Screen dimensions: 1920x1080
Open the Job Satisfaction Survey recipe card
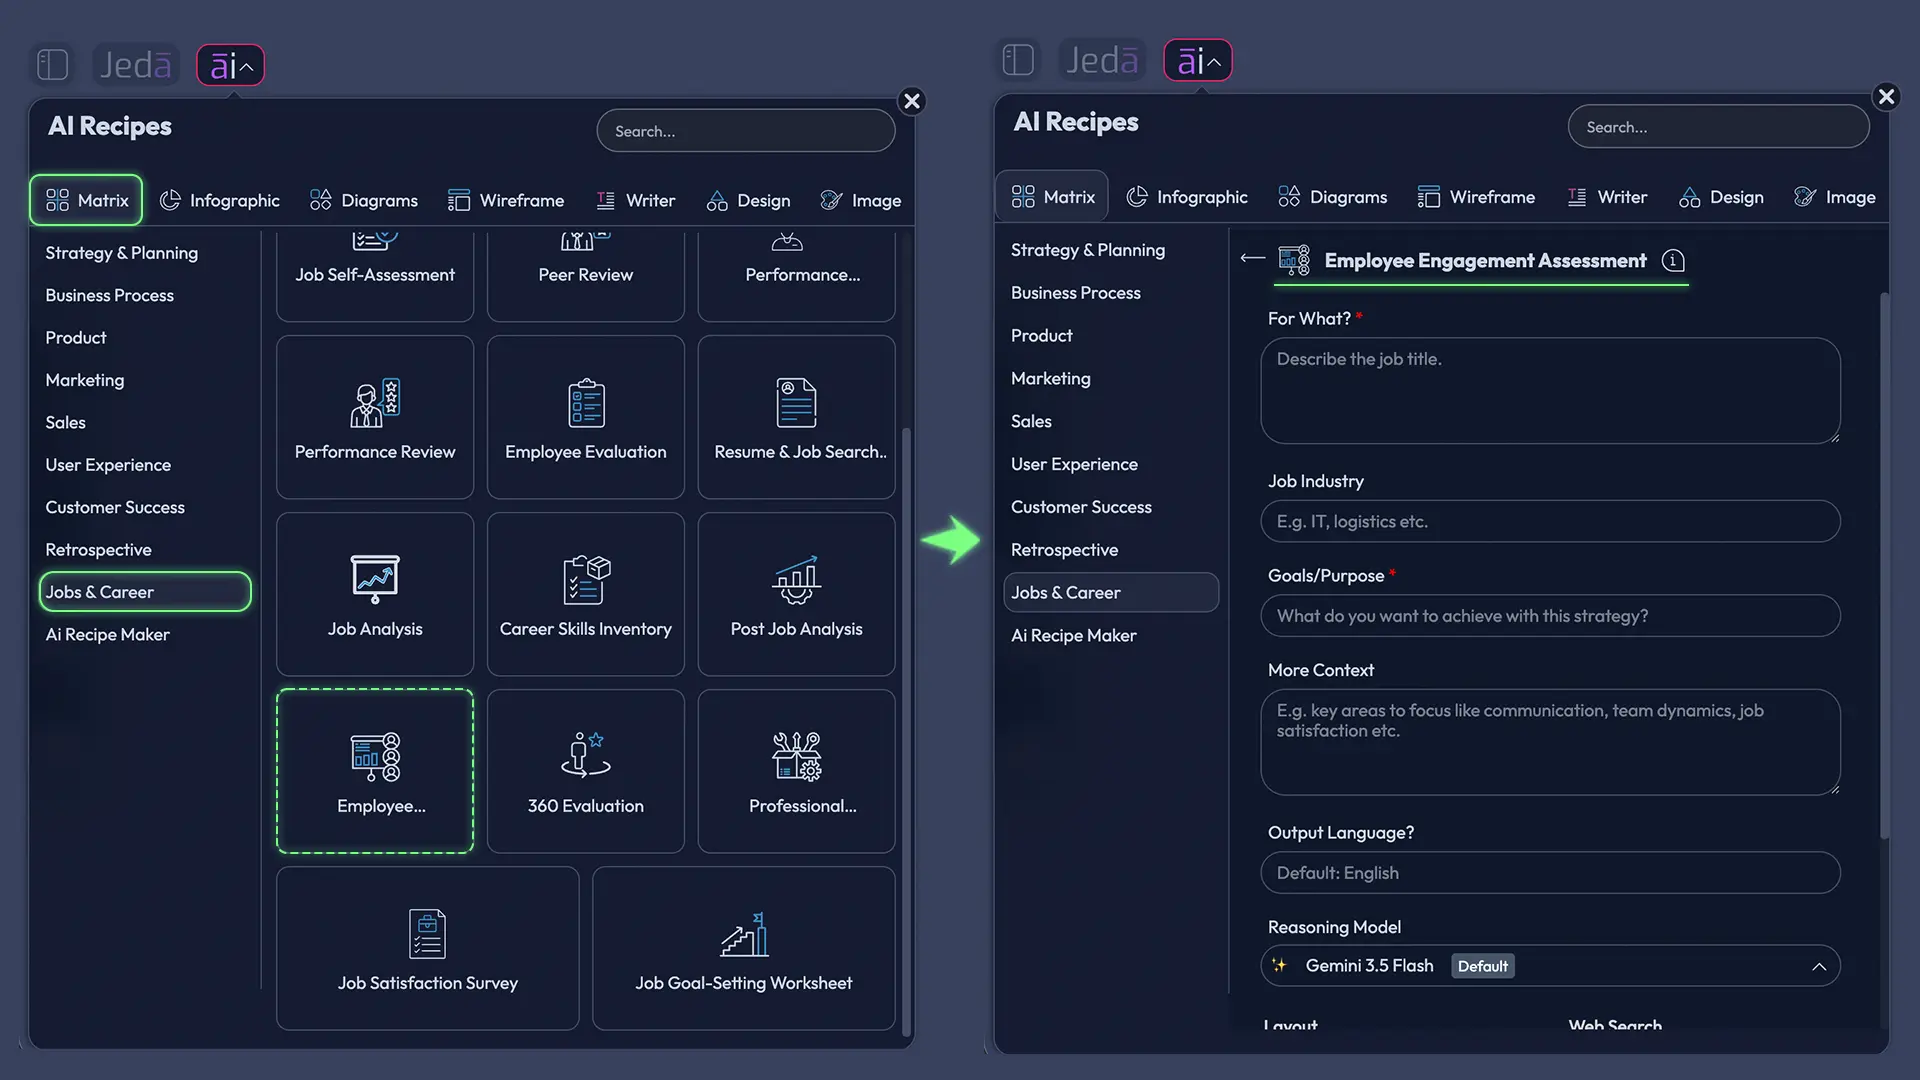(x=428, y=948)
